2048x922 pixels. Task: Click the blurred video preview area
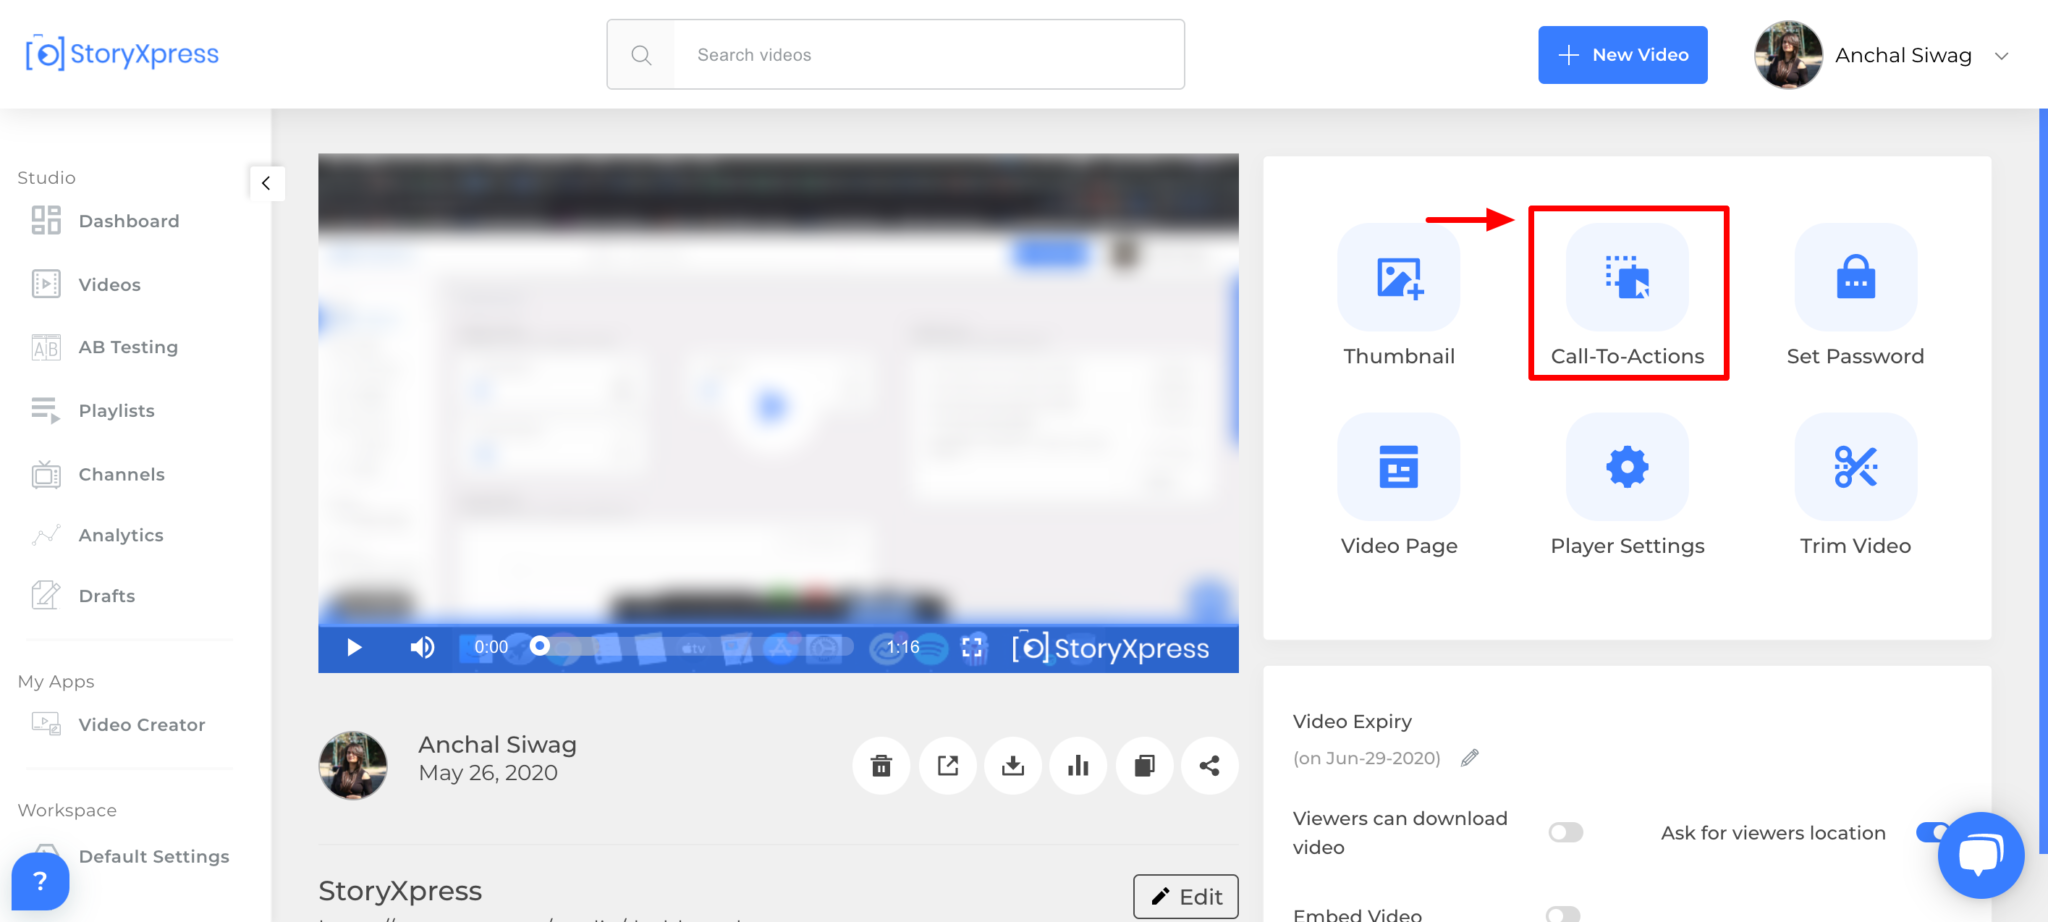point(778,389)
